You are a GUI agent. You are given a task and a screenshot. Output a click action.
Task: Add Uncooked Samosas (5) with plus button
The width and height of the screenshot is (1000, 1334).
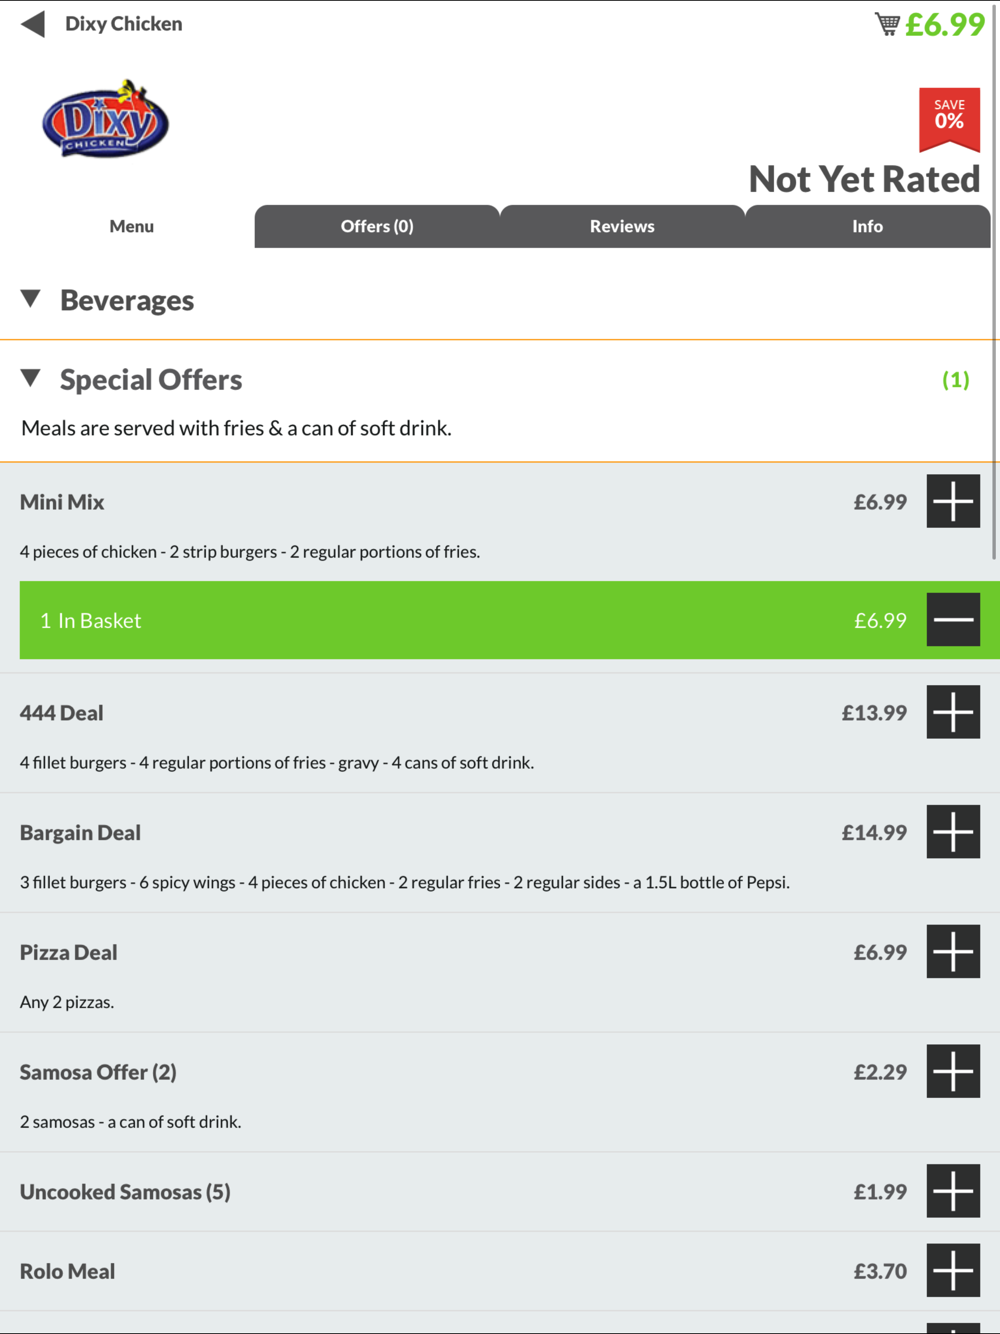pyautogui.click(x=953, y=1191)
